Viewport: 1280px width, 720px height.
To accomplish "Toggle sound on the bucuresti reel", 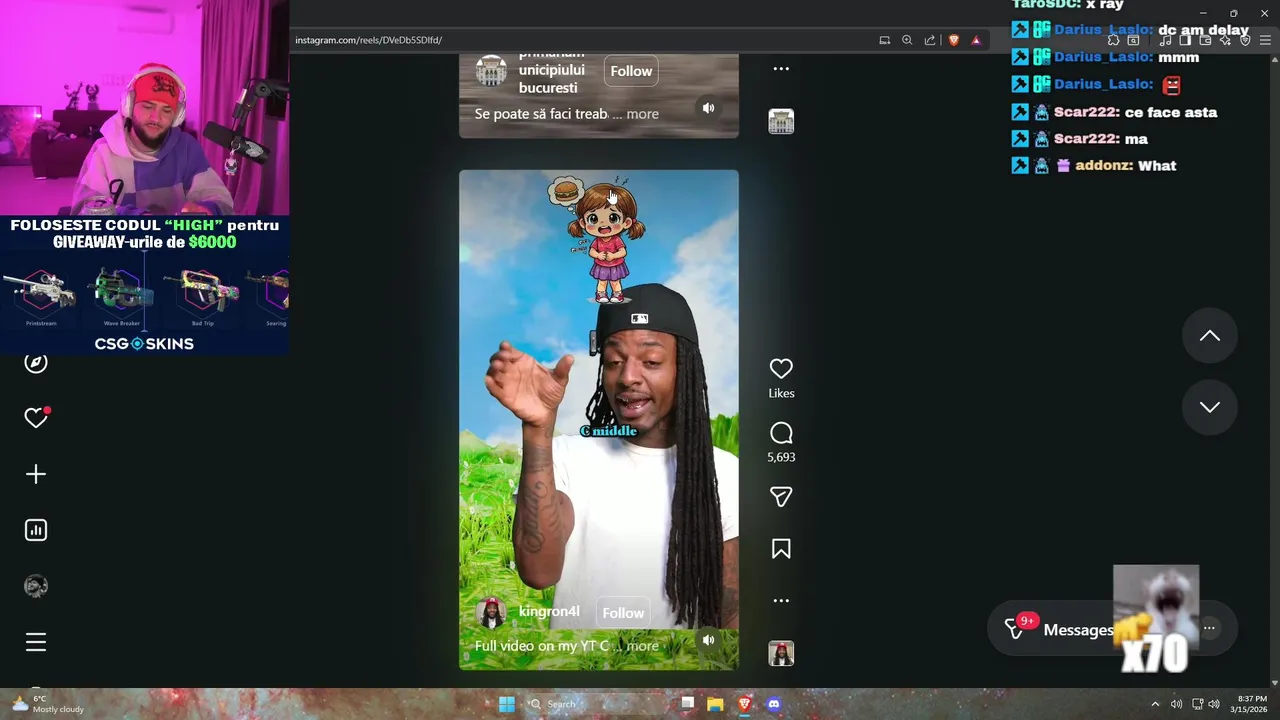I will [708, 108].
